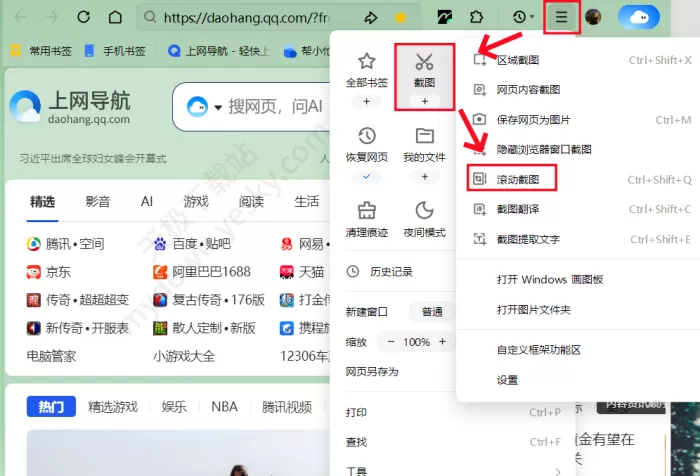
Task: Click the share arrow in address bar
Action: (371, 17)
